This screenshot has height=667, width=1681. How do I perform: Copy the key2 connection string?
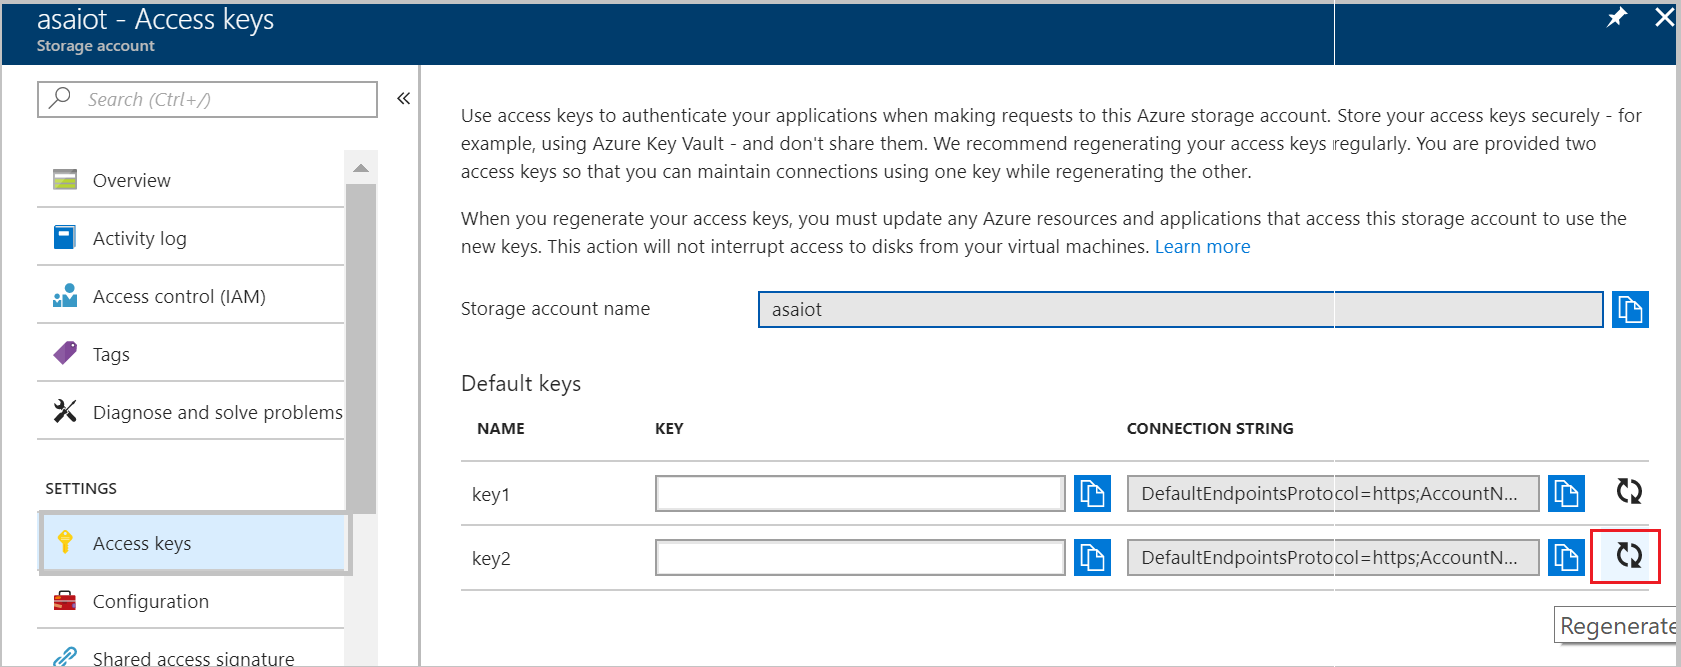[x=1566, y=558]
